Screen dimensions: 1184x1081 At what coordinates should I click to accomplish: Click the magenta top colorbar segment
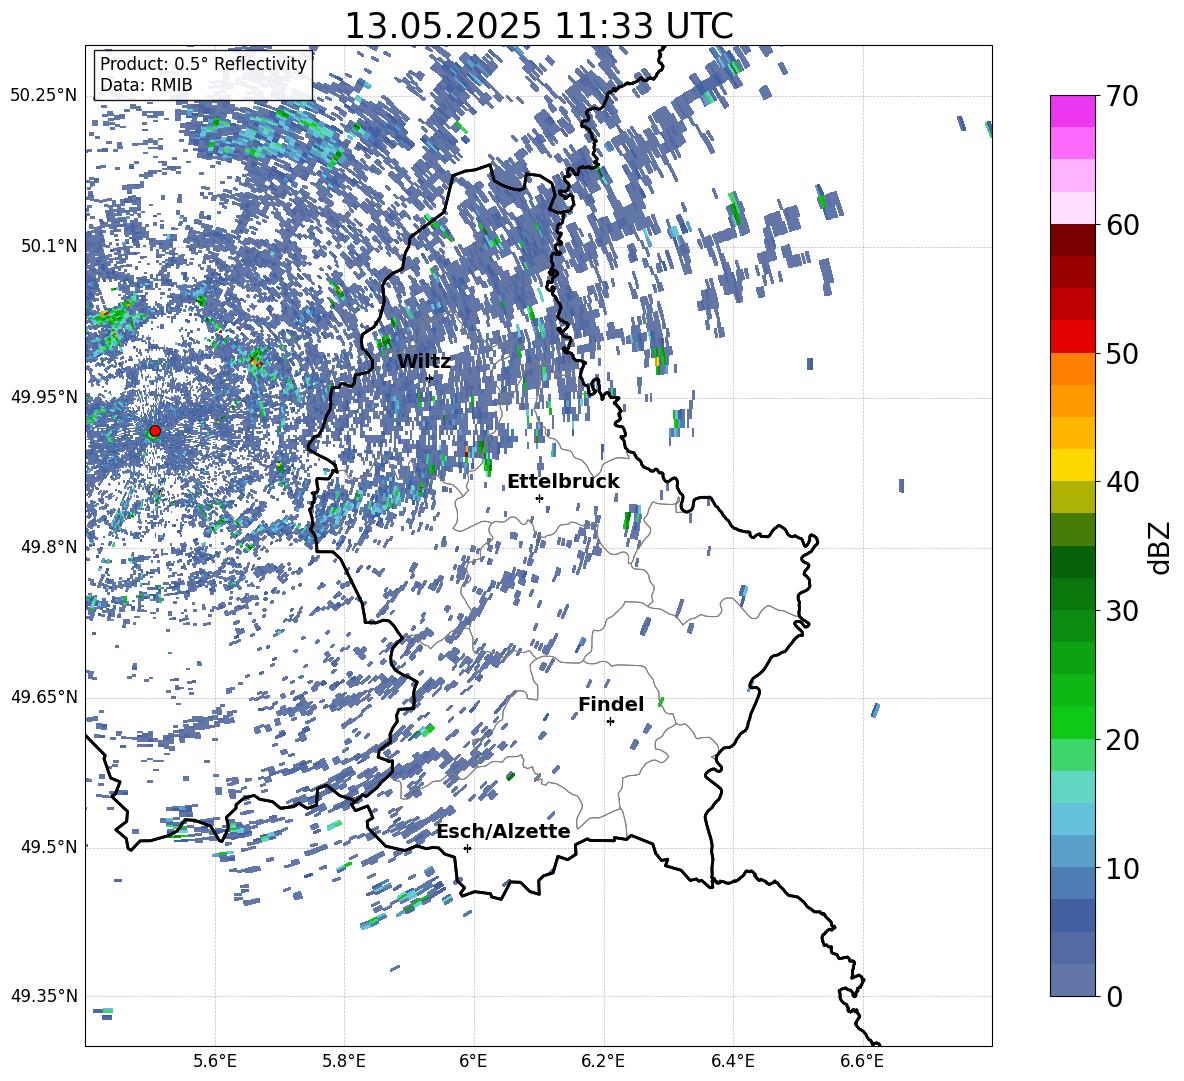[x=1072, y=112]
